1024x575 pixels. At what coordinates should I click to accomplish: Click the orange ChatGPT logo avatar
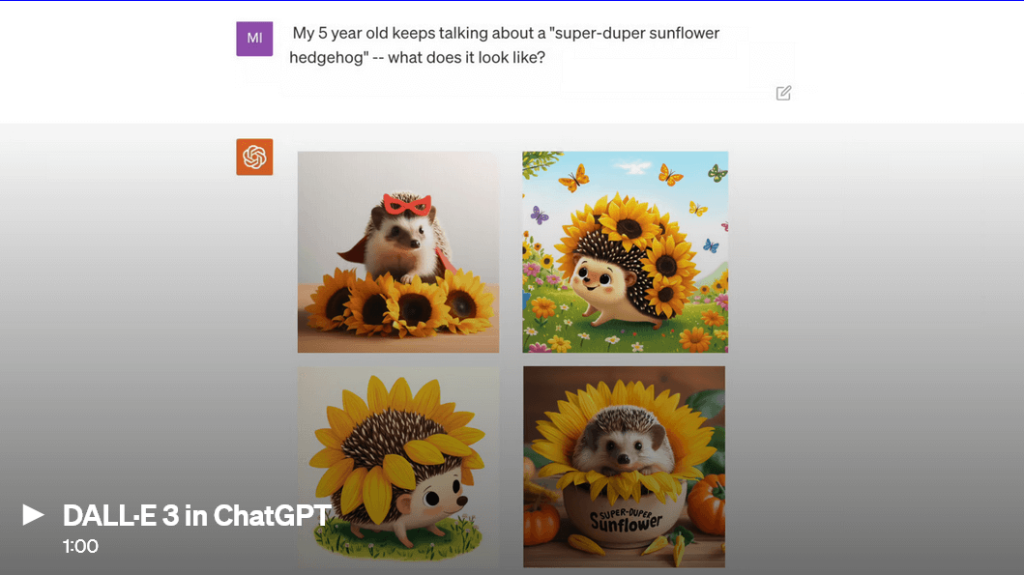click(x=255, y=157)
